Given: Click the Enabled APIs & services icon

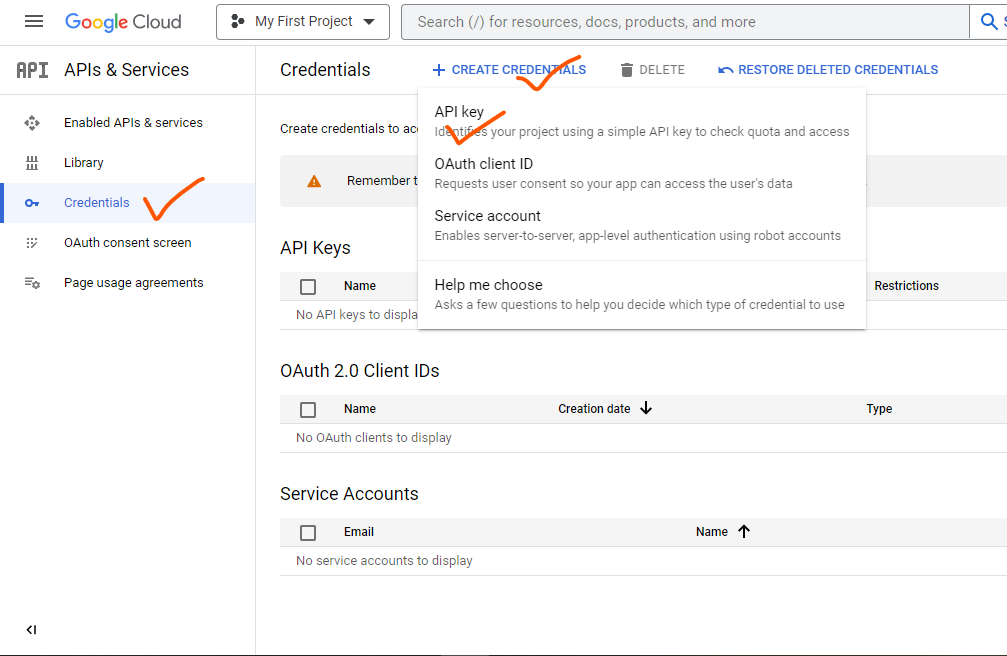Looking at the screenshot, I should (x=32, y=123).
